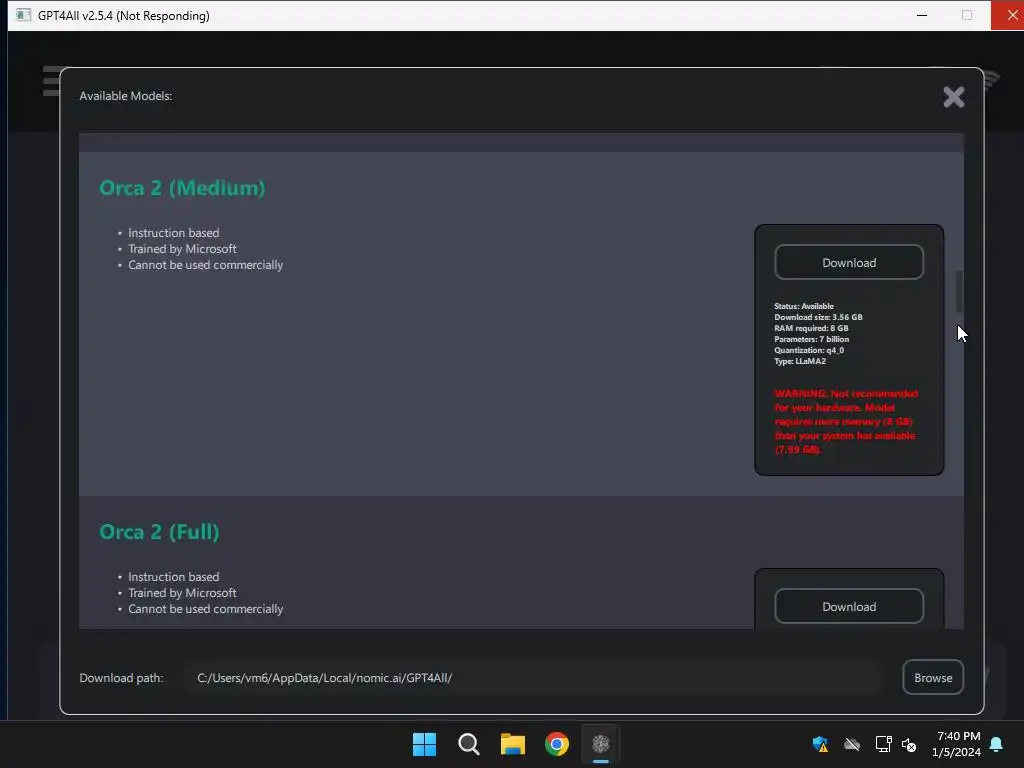This screenshot has width=1024, height=768.
Task: Click the 'Download size: 3.56 GB' text
Action: coord(818,317)
